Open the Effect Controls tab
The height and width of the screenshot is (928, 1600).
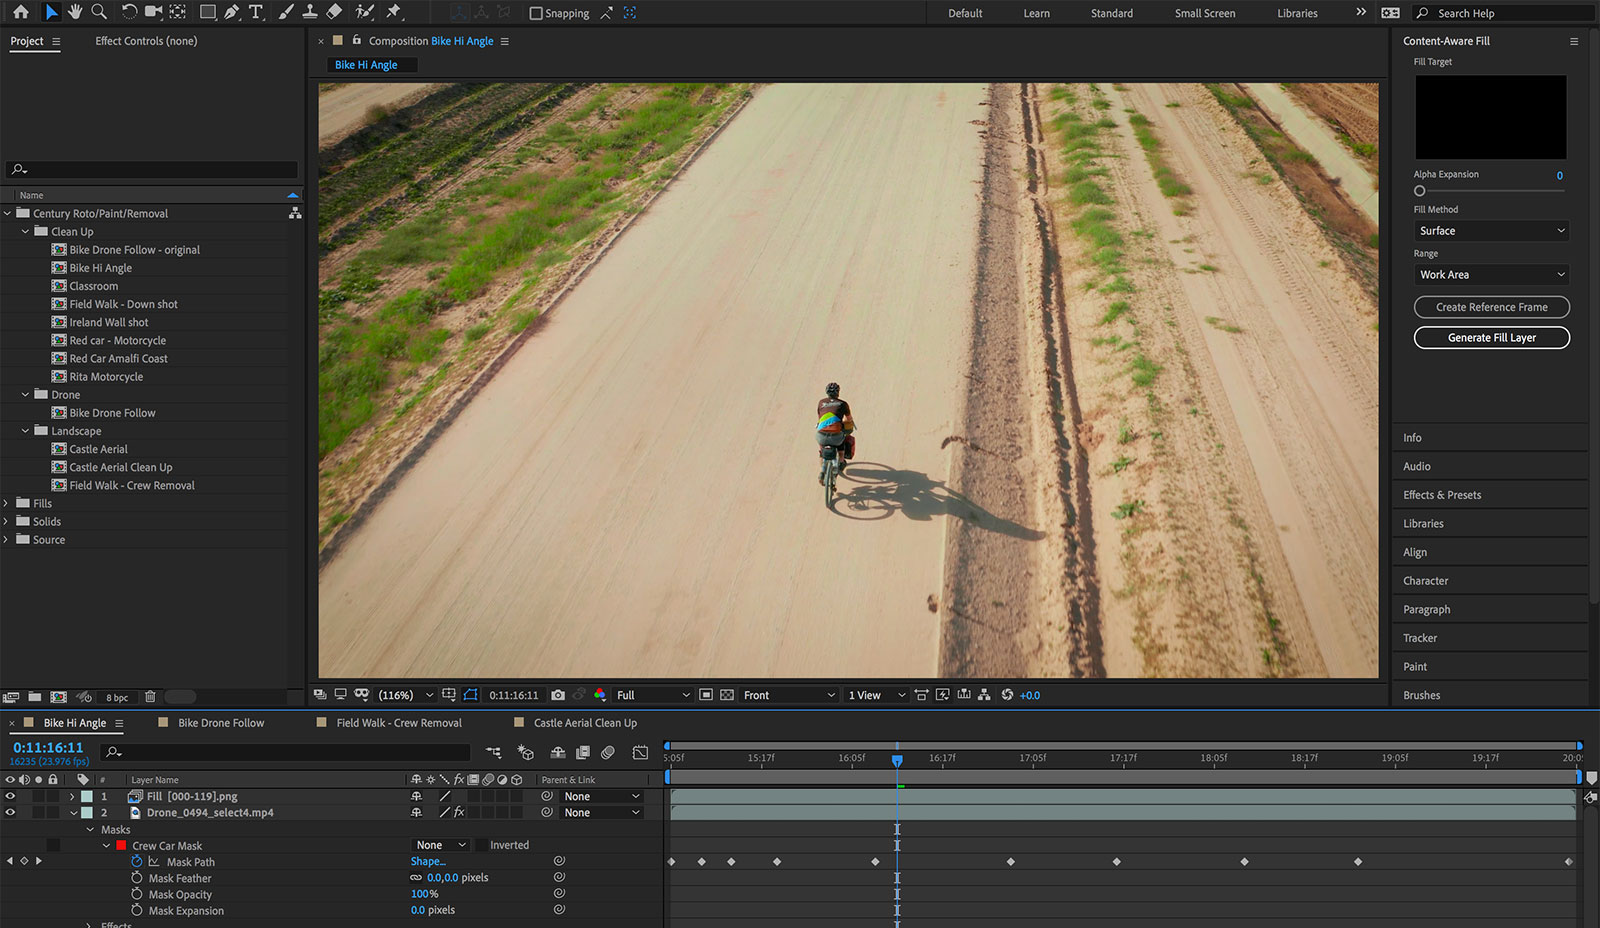click(146, 41)
